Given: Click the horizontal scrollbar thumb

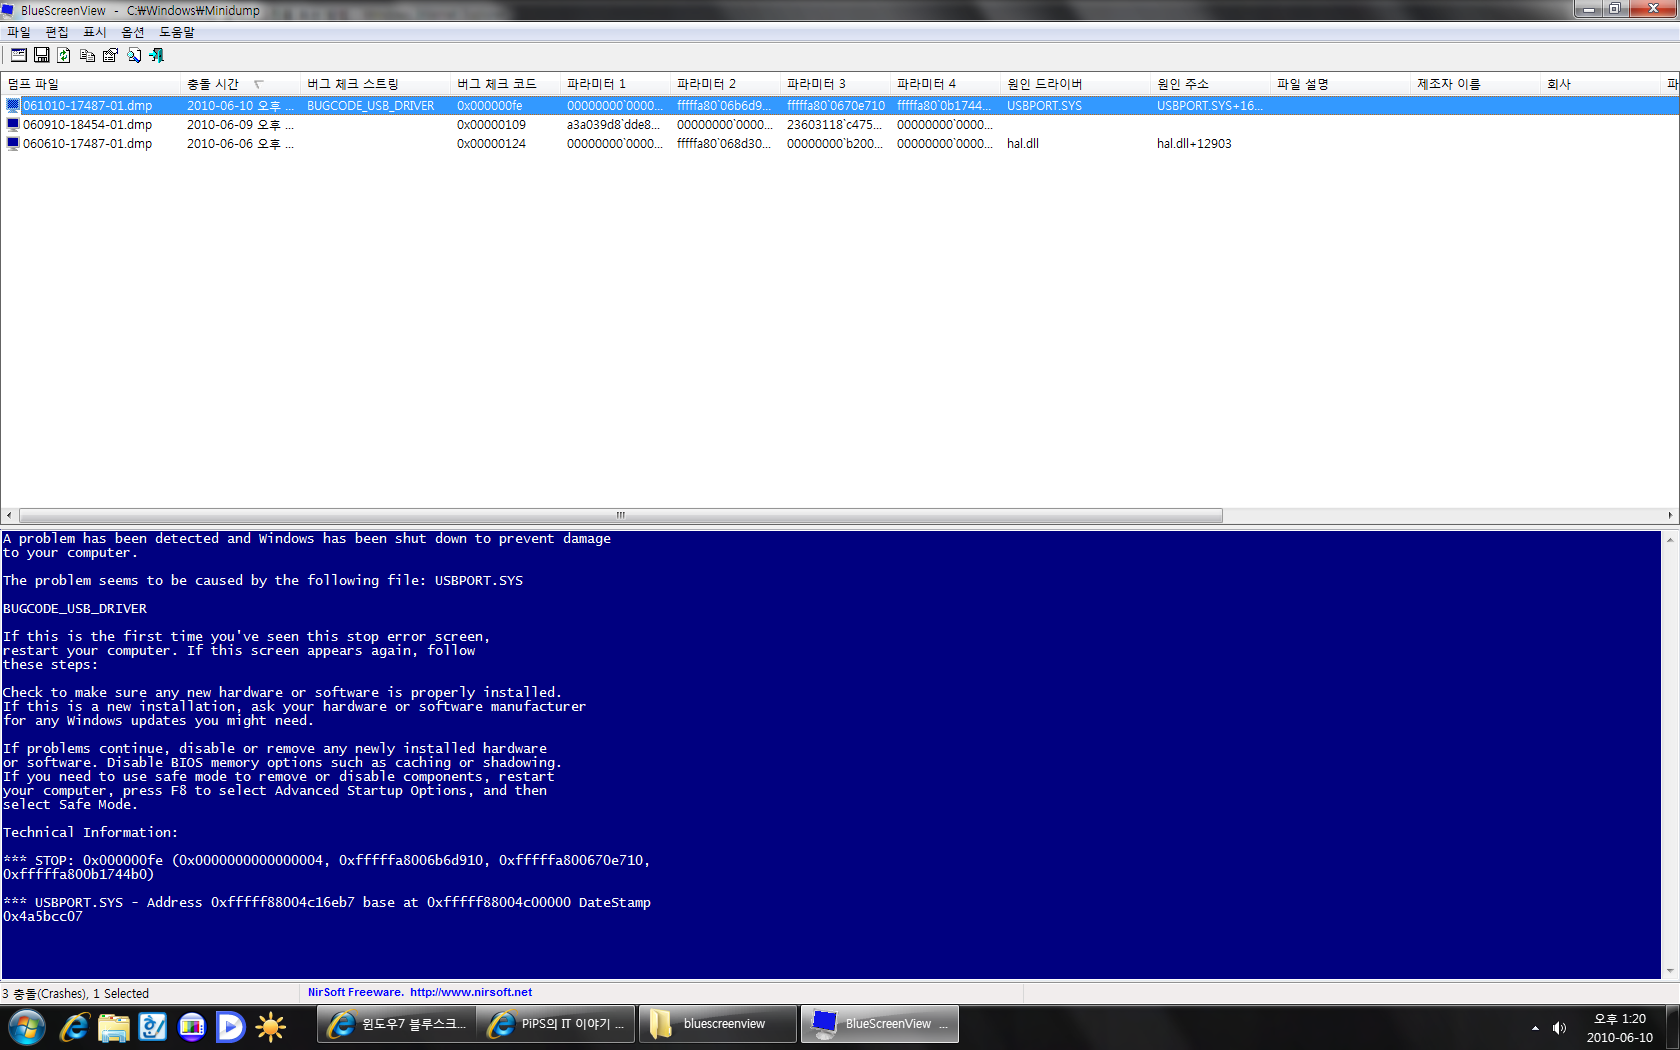Looking at the screenshot, I should [x=620, y=516].
